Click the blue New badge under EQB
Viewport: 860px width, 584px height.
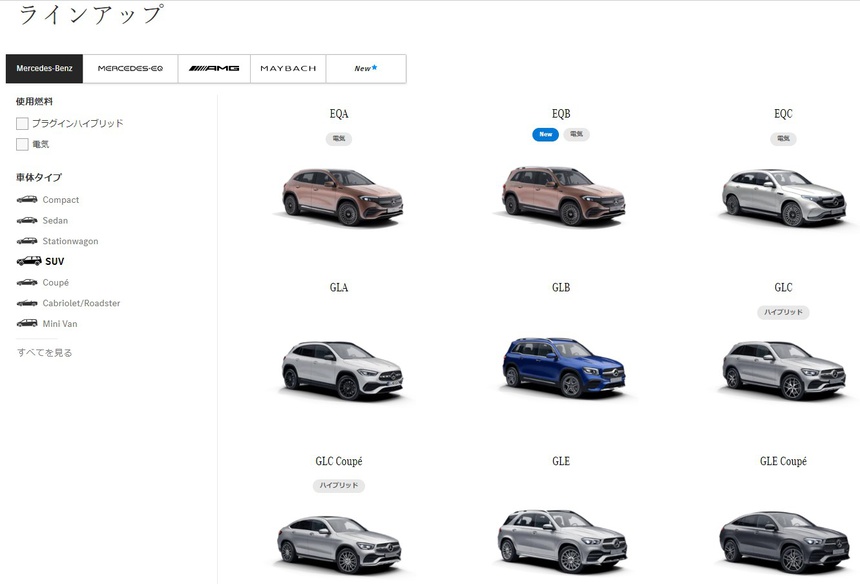click(x=546, y=134)
